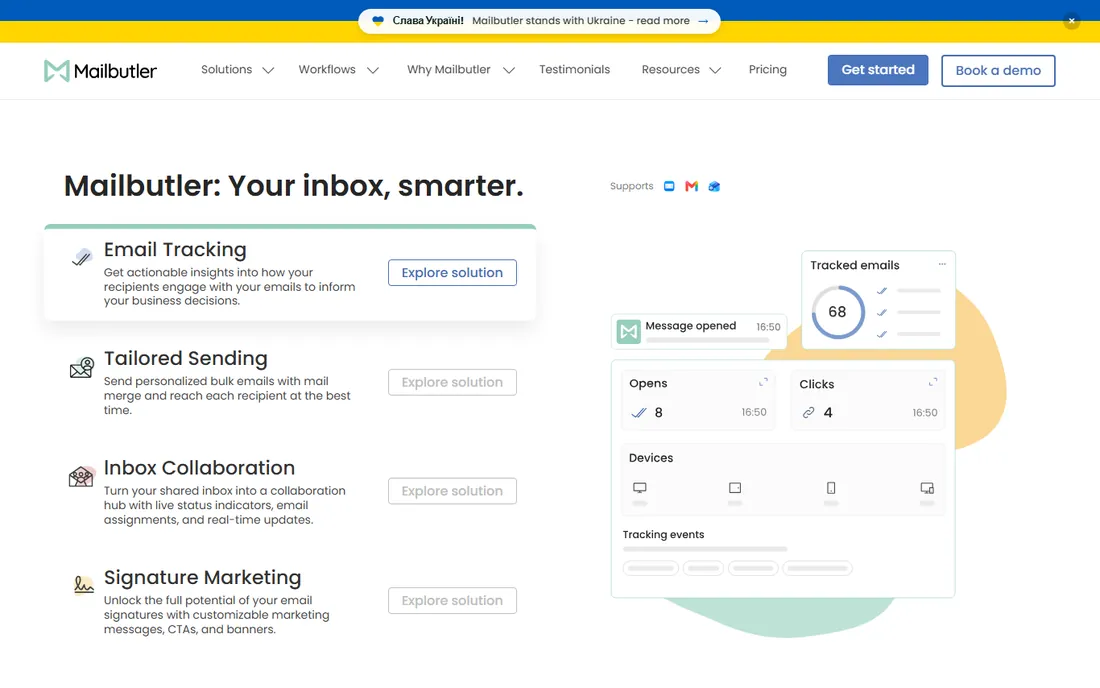Click the Signature Marketing signature icon
Screen dimensions: 1100x688
83,584
